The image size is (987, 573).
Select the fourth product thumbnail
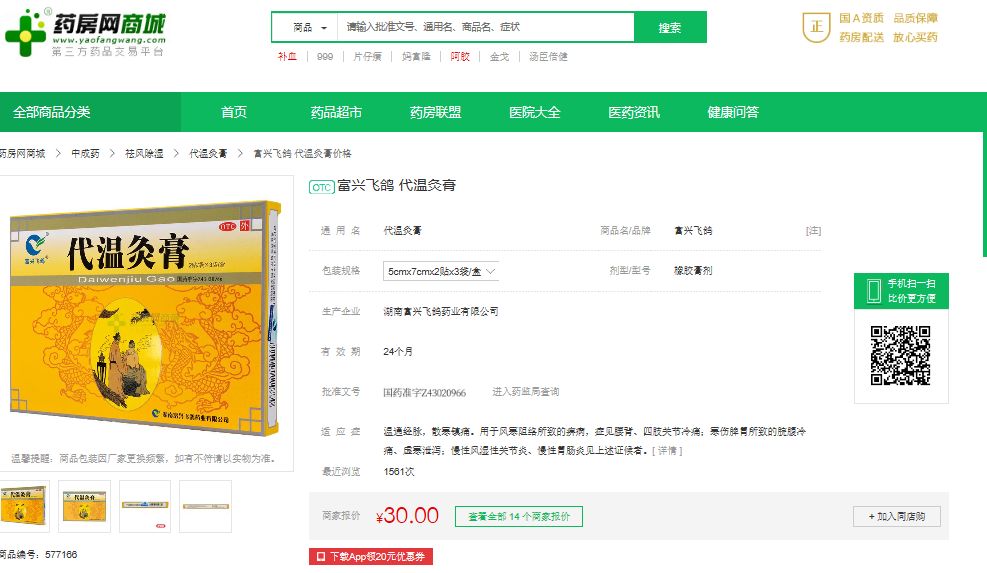pos(205,506)
